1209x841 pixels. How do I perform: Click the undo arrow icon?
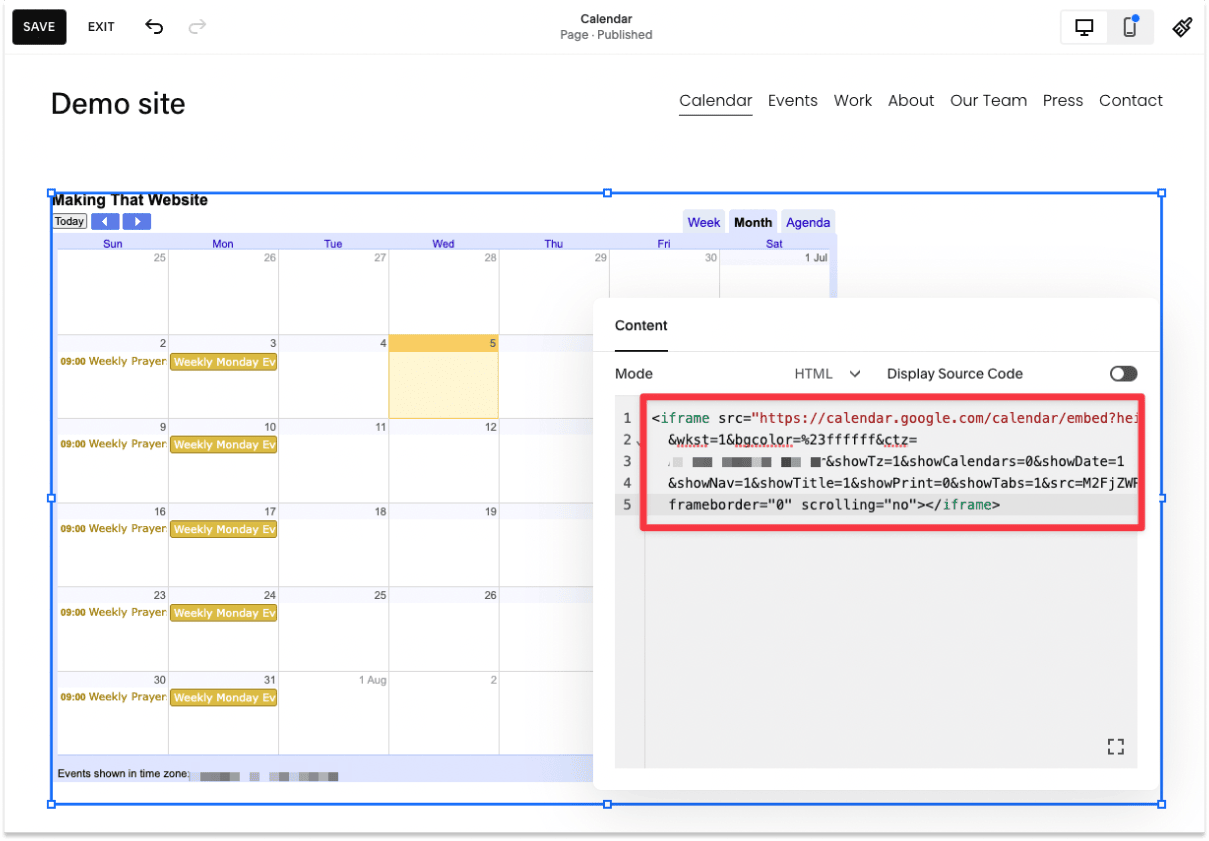tap(154, 27)
